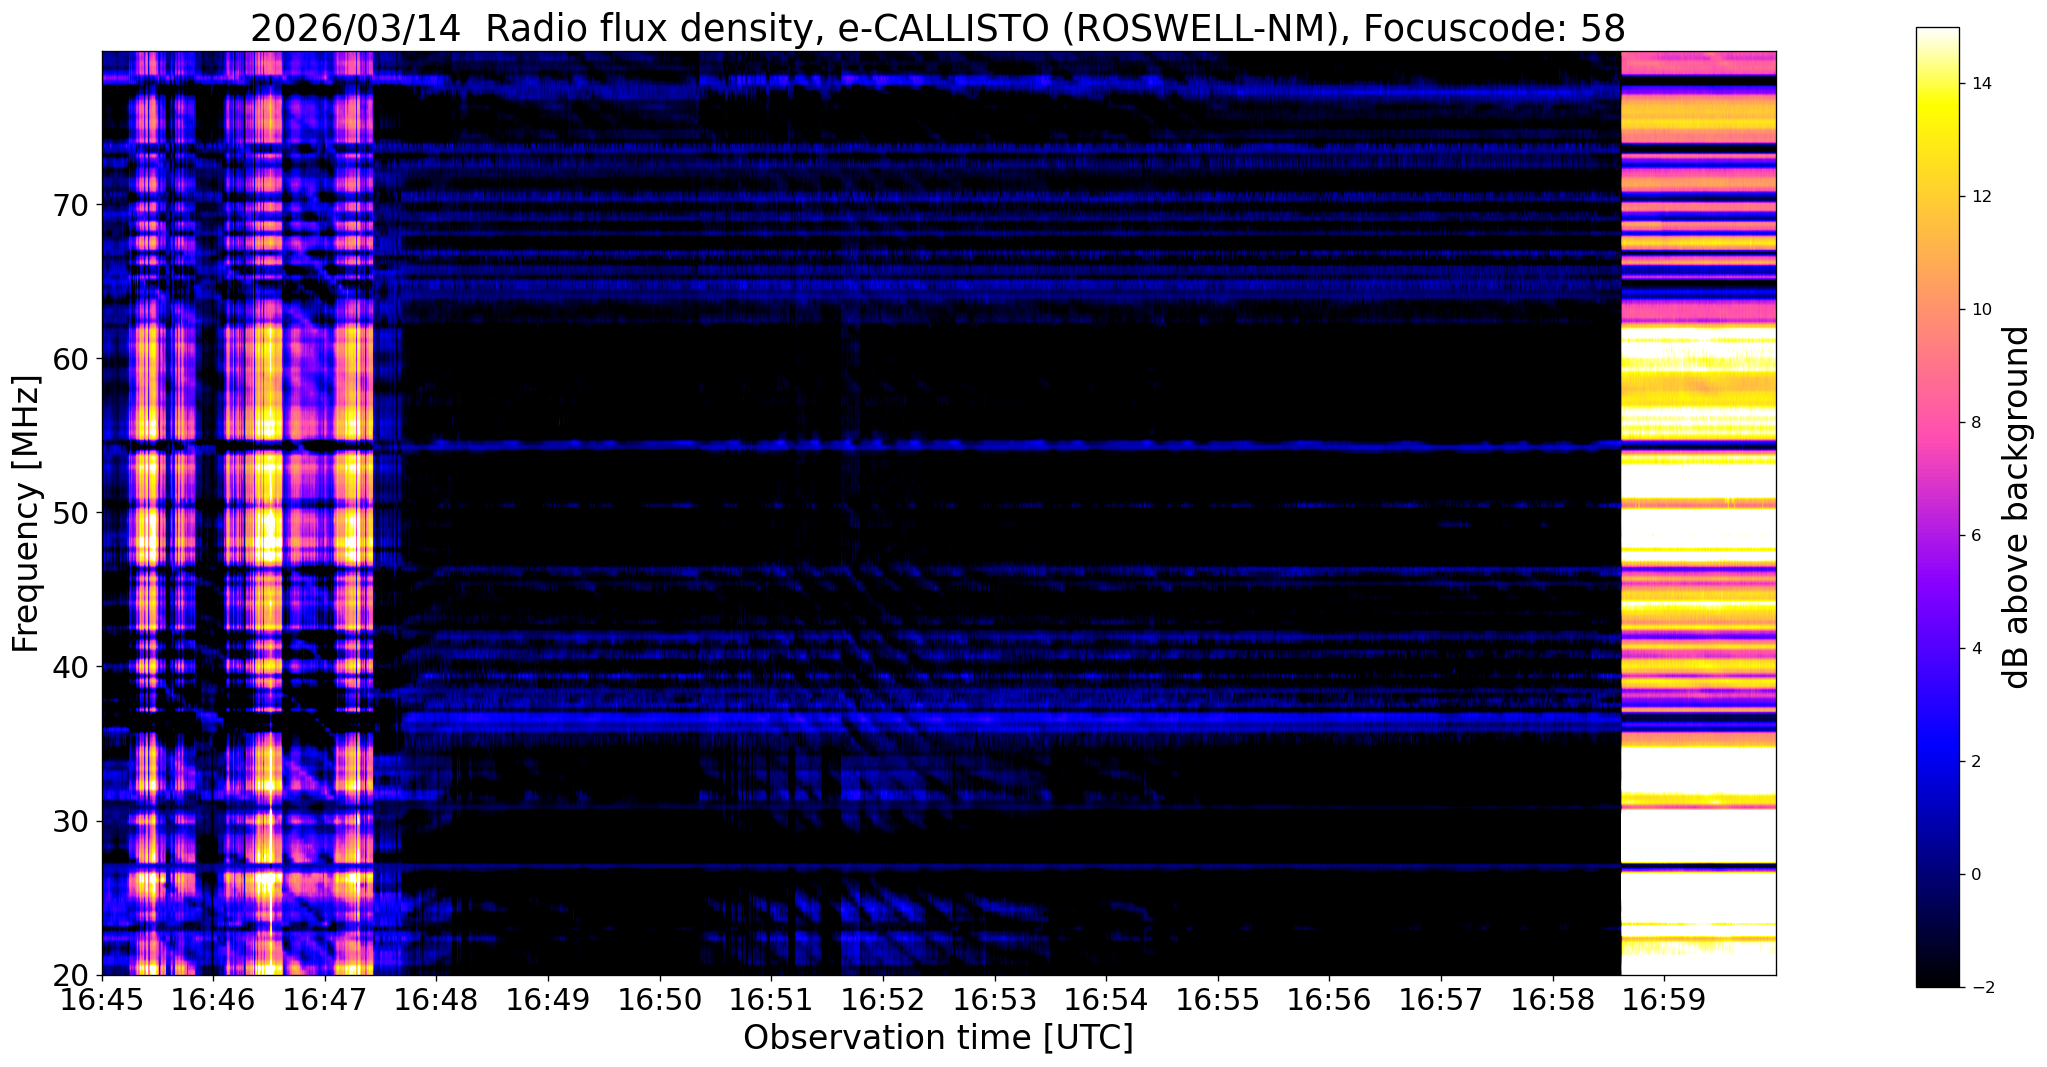Click the plot title mentioning e-CALLISTO (ROSWELL-NM)

tap(938, 28)
